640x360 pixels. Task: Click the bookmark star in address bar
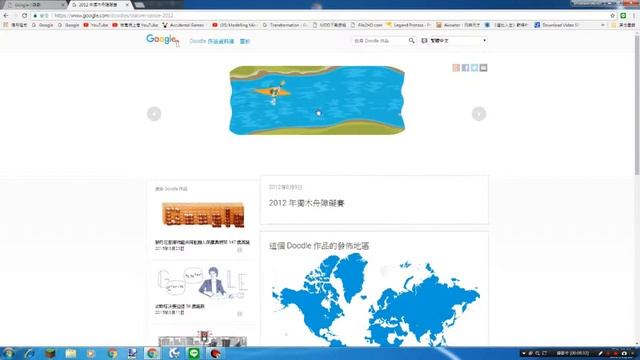click(x=613, y=16)
